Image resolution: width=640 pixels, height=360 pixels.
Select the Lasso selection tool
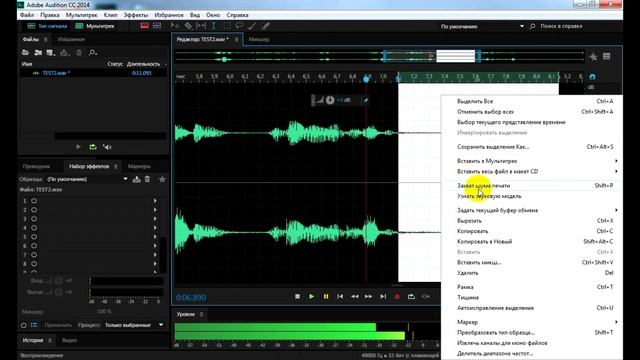click(x=239, y=26)
